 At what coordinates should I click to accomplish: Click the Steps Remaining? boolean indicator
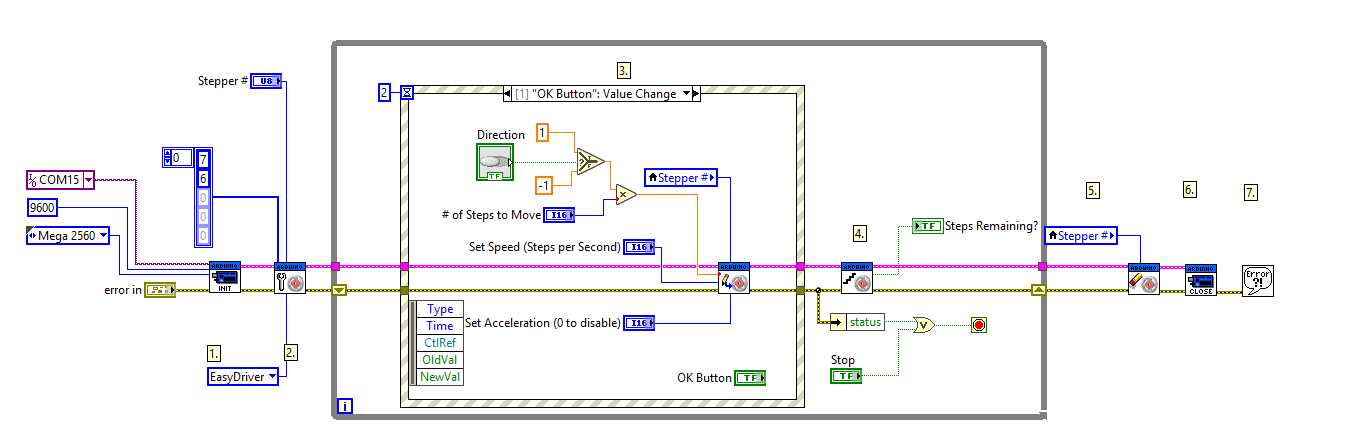coord(927,226)
